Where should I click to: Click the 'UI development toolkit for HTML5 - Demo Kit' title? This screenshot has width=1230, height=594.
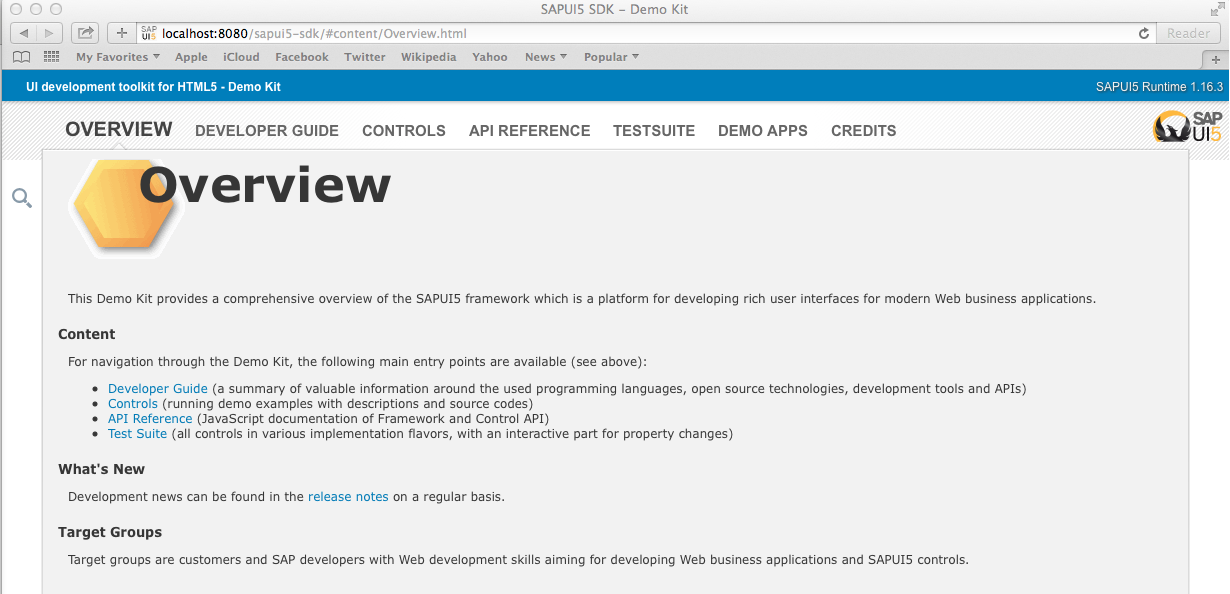(x=154, y=87)
